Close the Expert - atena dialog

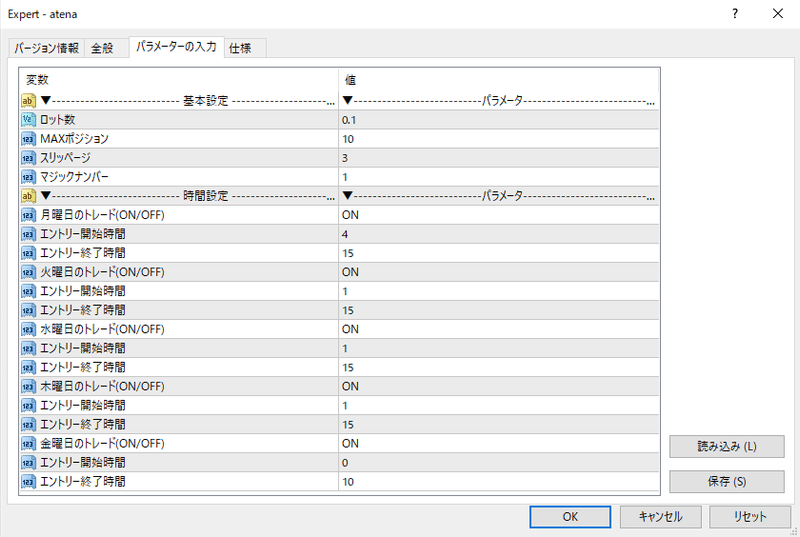click(778, 14)
